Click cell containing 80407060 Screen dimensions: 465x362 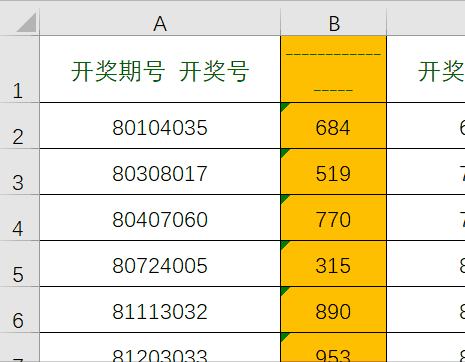[160, 218]
